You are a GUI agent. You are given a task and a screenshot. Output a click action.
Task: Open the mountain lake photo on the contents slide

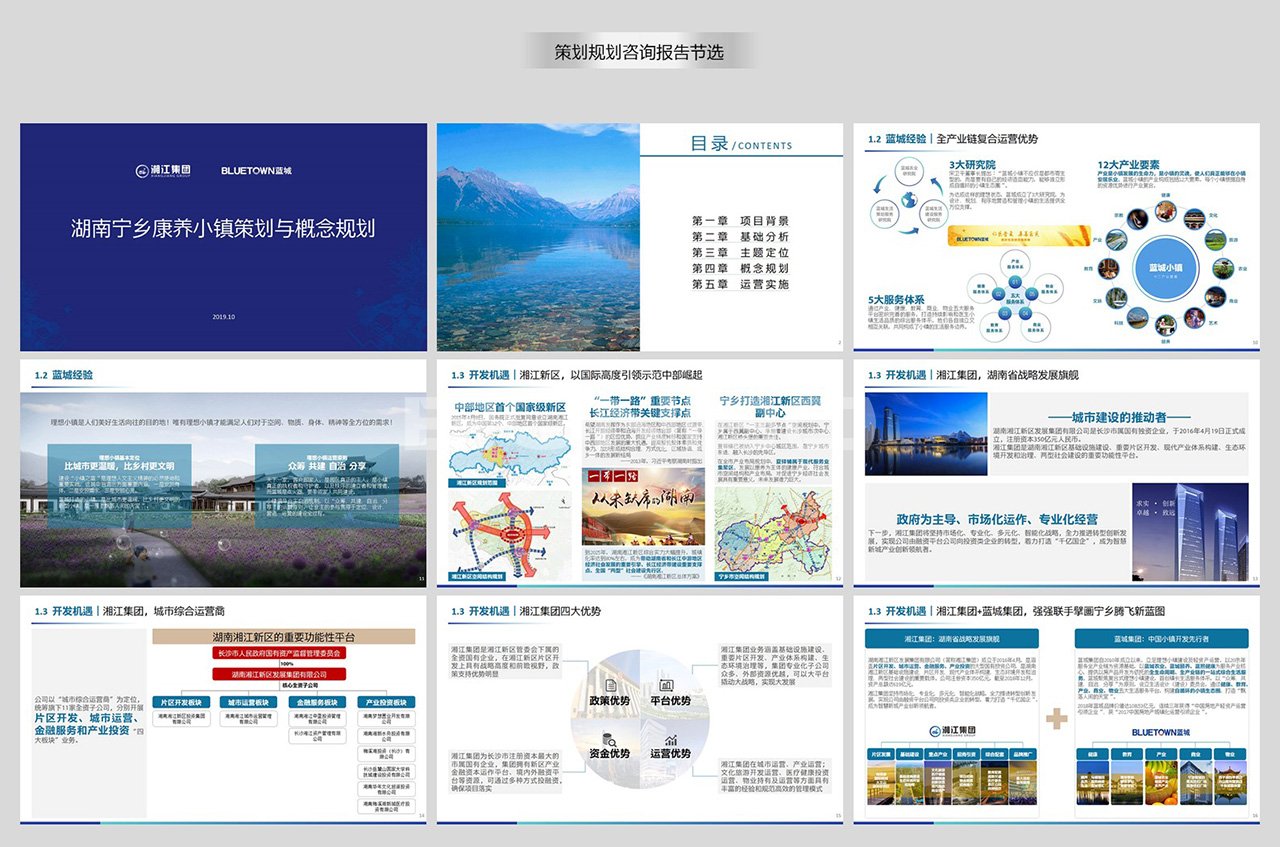[537, 235]
